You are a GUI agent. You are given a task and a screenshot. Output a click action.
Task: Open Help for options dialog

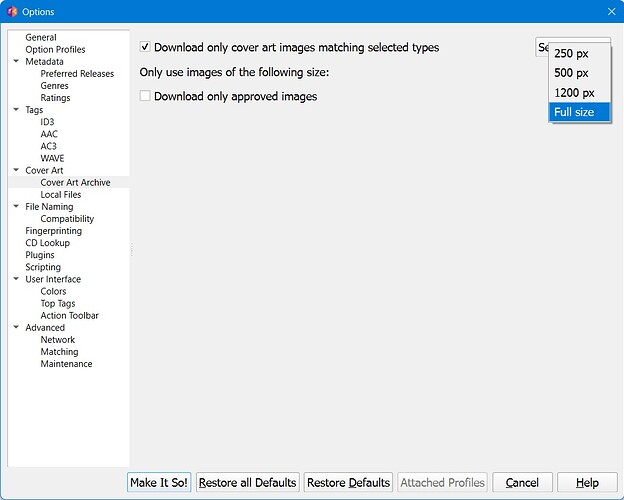click(x=587, y=482)
